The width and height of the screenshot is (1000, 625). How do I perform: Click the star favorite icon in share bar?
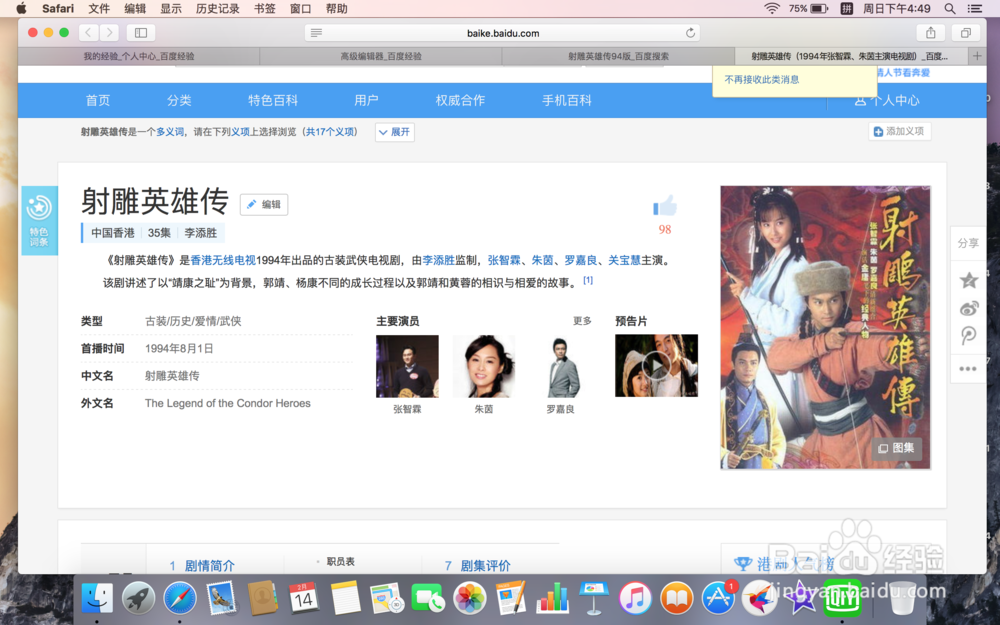[969, 280]
